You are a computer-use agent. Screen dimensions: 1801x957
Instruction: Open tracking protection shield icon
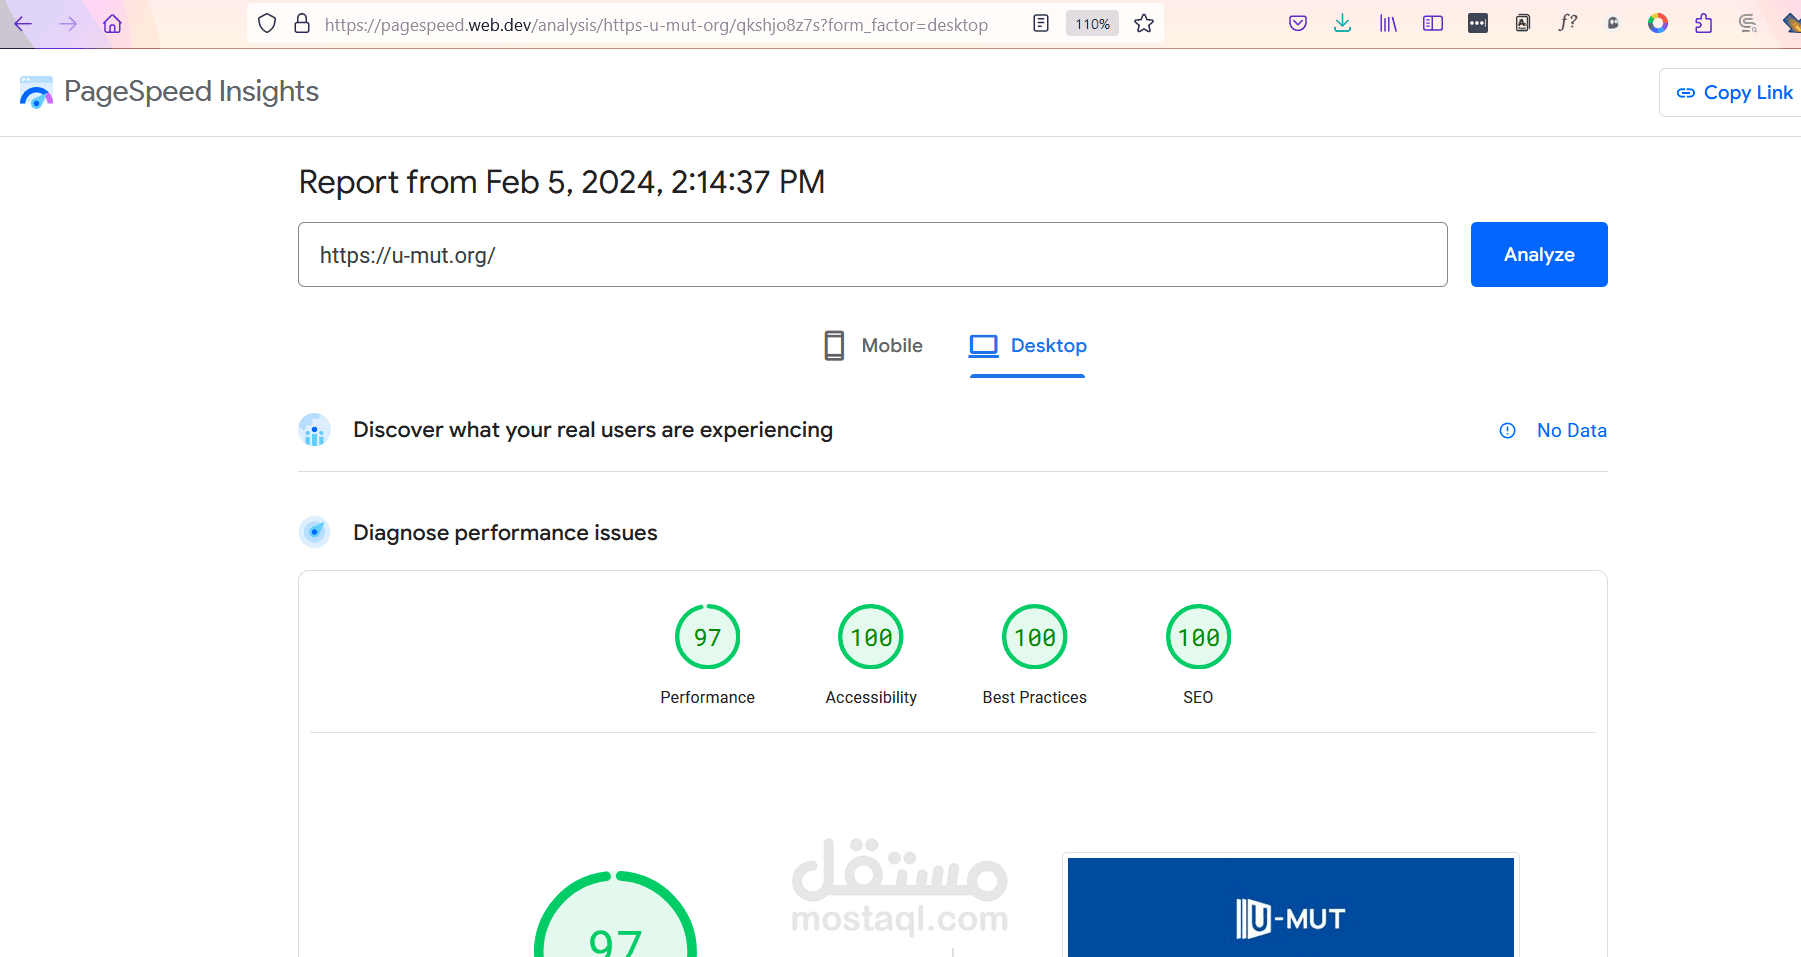click(x=267, y=24)
